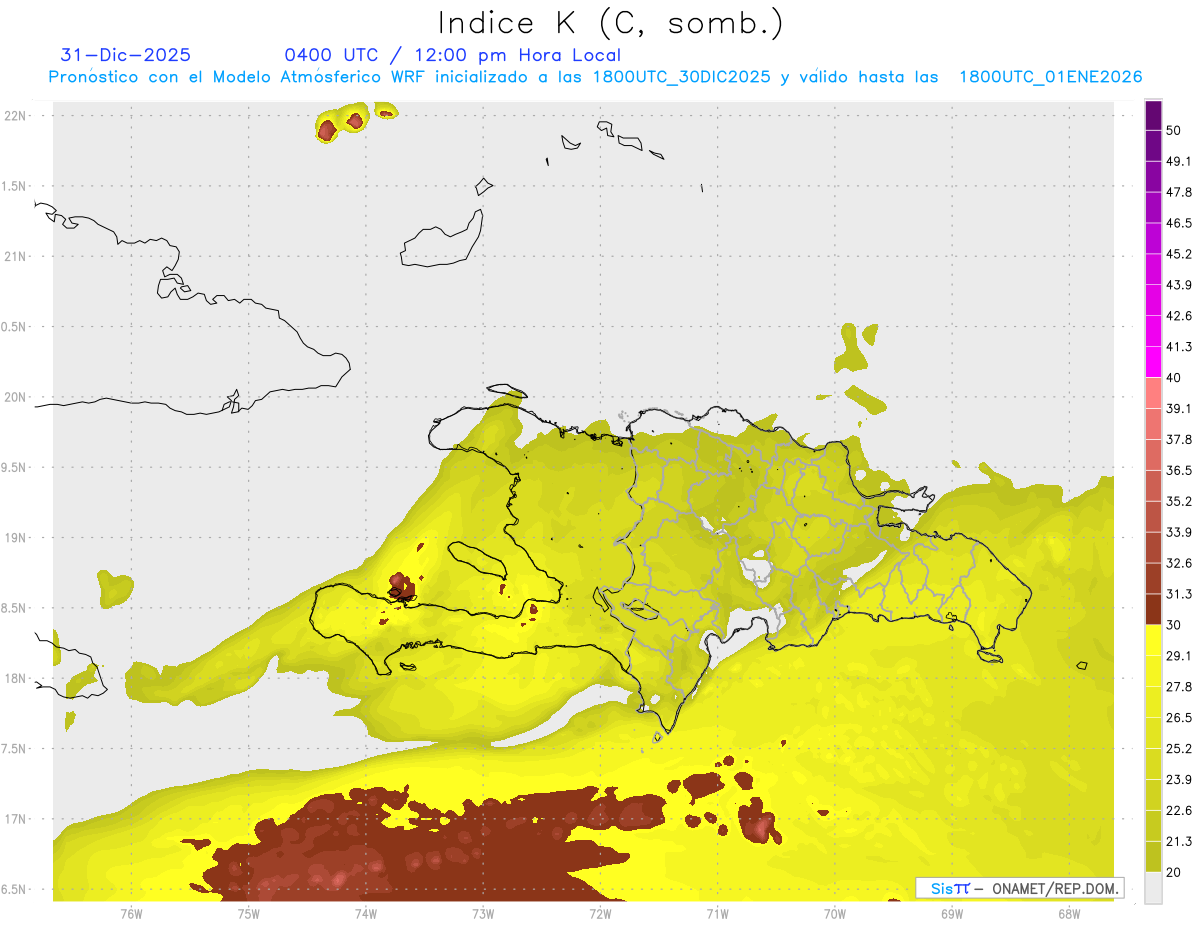Select the colorbar value "47.8"

pyautogui.click(x=1179, y=192)
